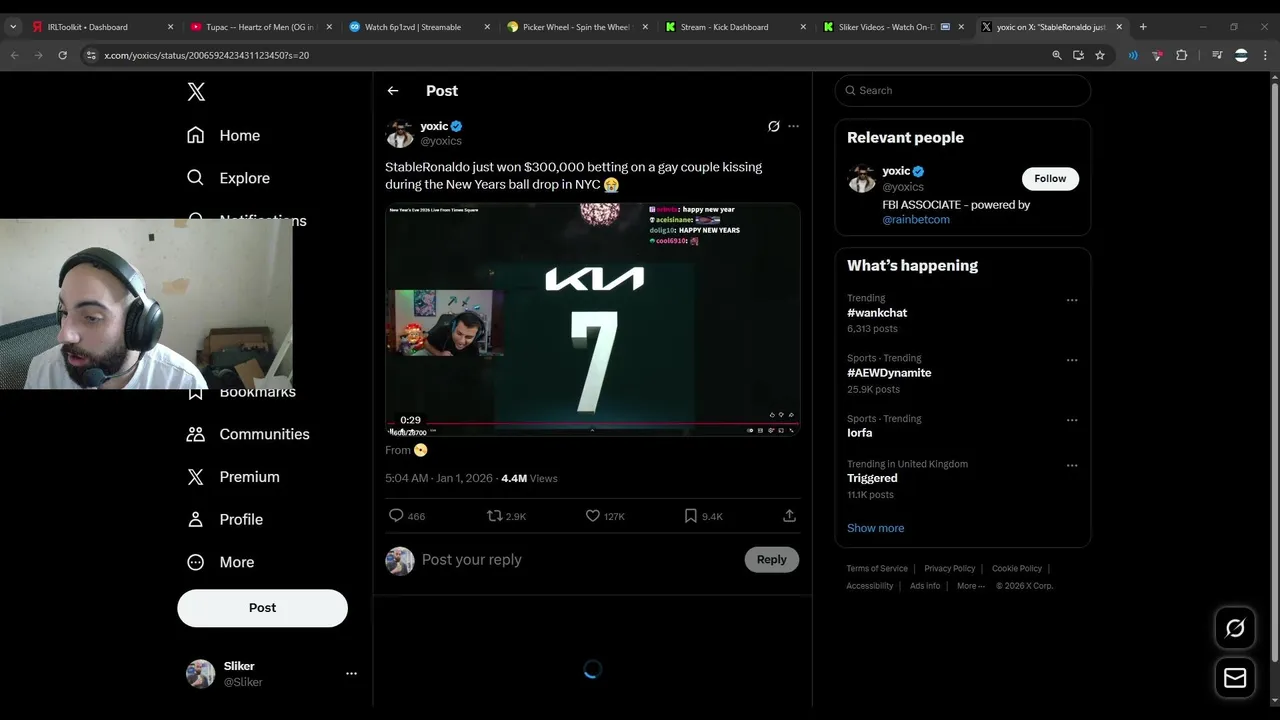Open options dots for #wankchat trend
Image resolution: width=1280 pixels, height=720 pixels.
point(1072,300)
